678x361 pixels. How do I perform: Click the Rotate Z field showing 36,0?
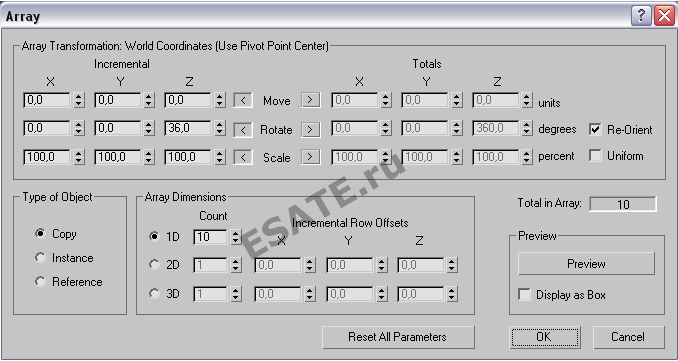[x=189, y=129]
